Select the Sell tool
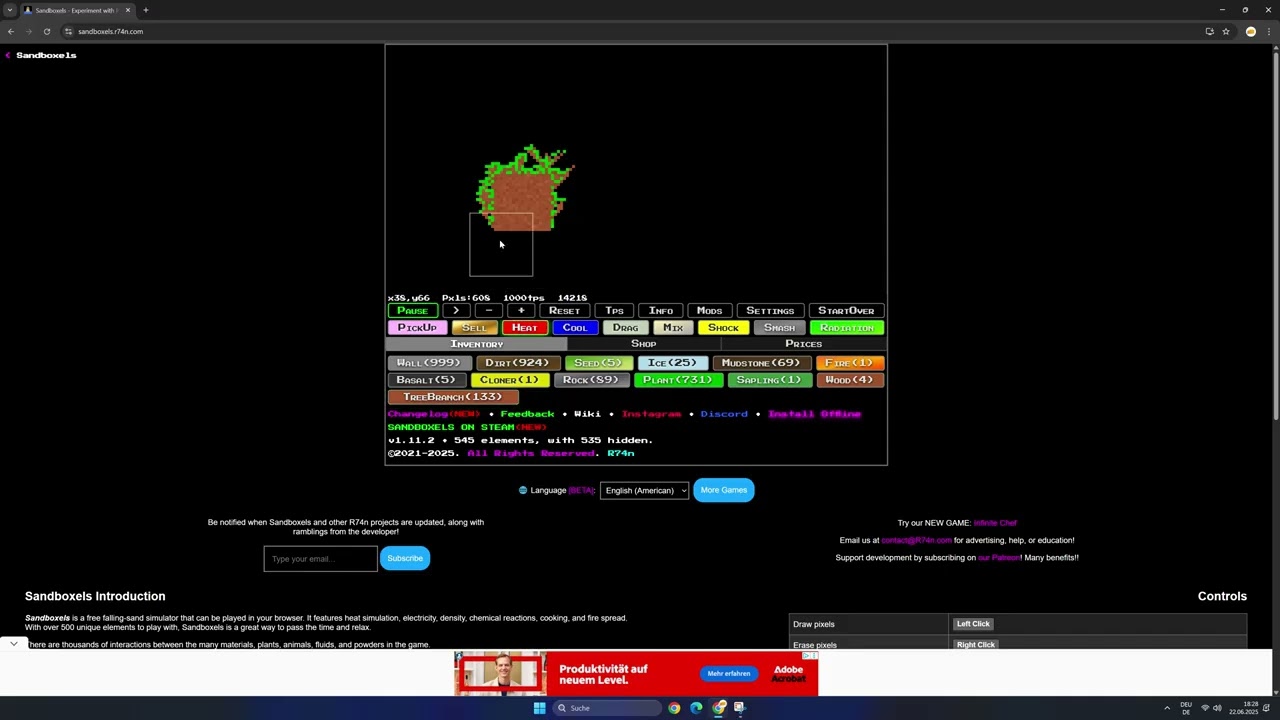Viewport: 1280px width, 720px height. click(x=474, y=328)
